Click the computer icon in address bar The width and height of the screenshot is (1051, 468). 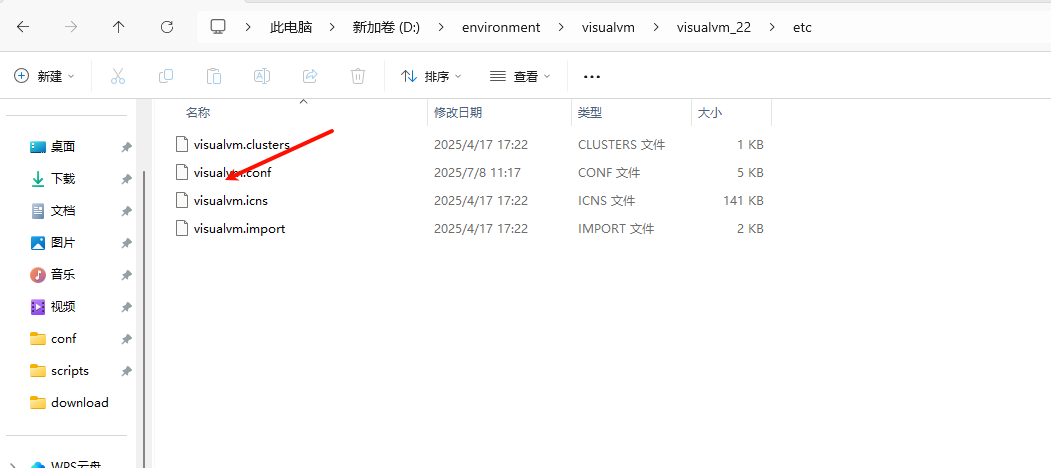218,27
